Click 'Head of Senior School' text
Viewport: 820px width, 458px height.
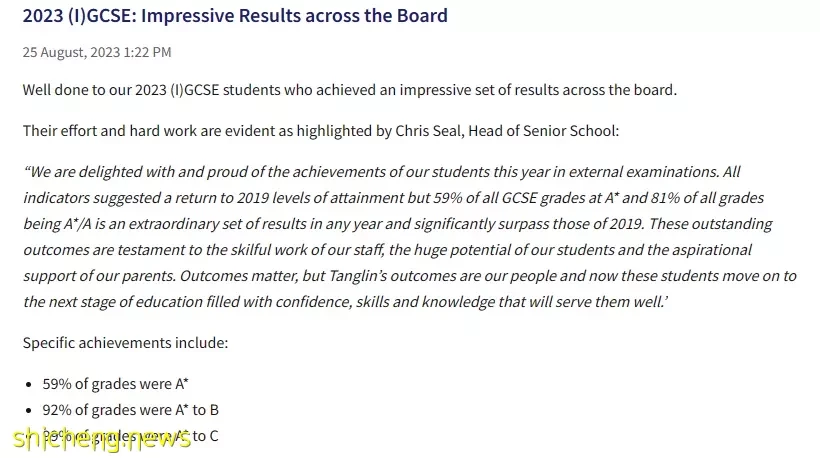coord(542,131)
